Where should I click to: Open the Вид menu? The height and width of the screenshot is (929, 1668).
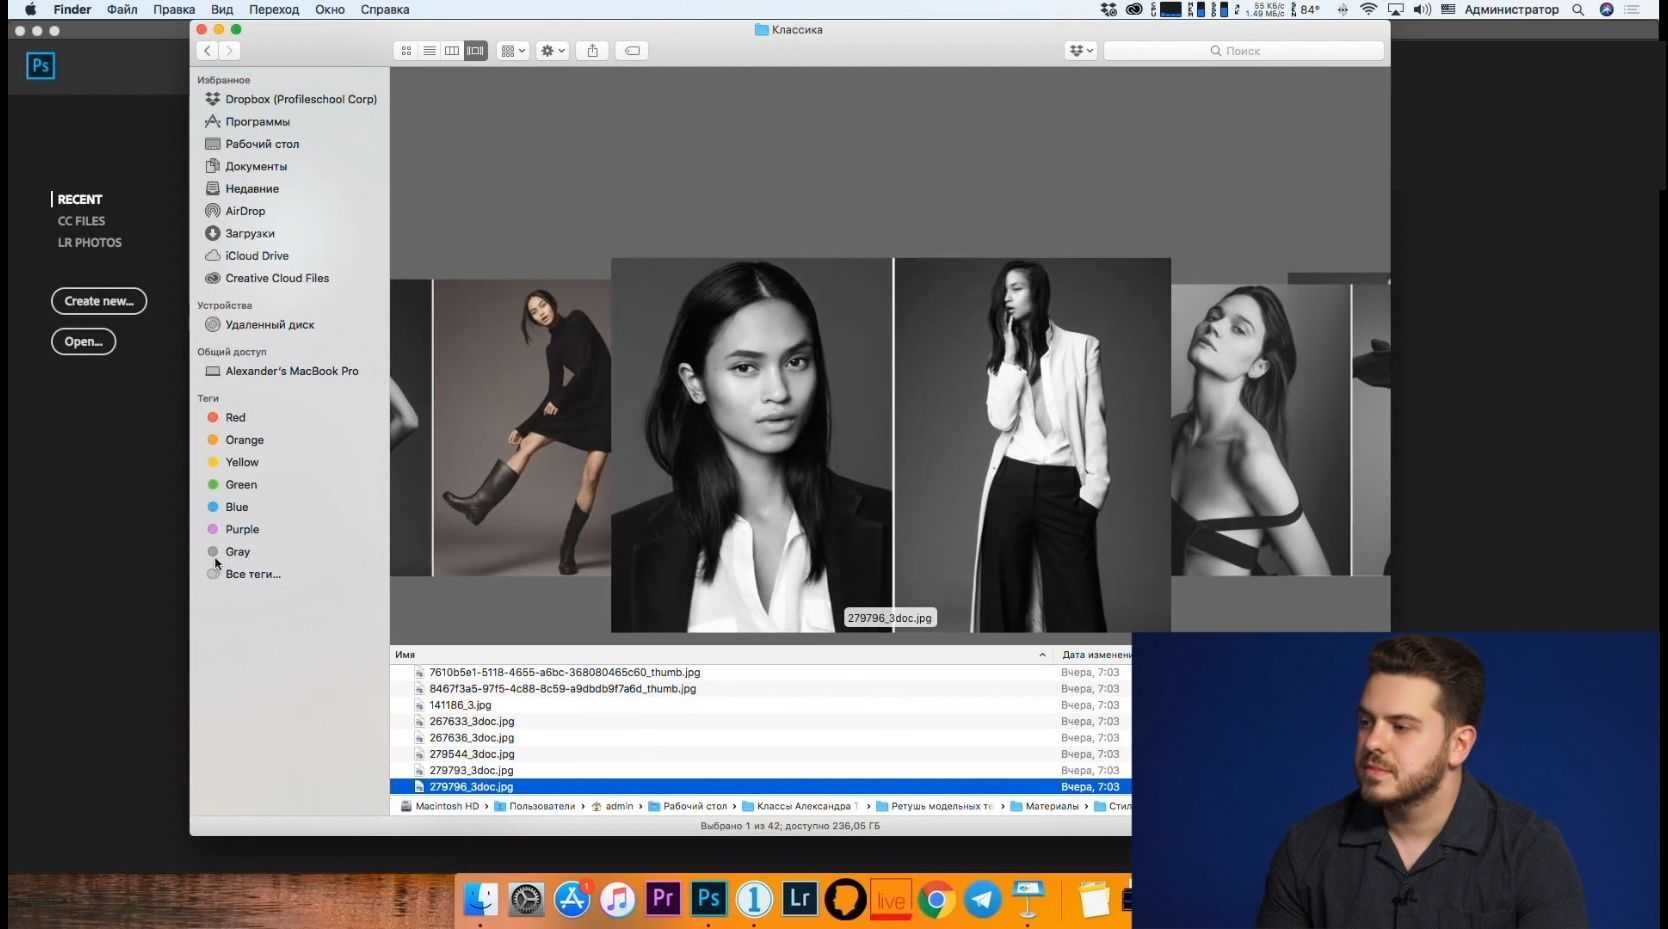tap(222, 10)
